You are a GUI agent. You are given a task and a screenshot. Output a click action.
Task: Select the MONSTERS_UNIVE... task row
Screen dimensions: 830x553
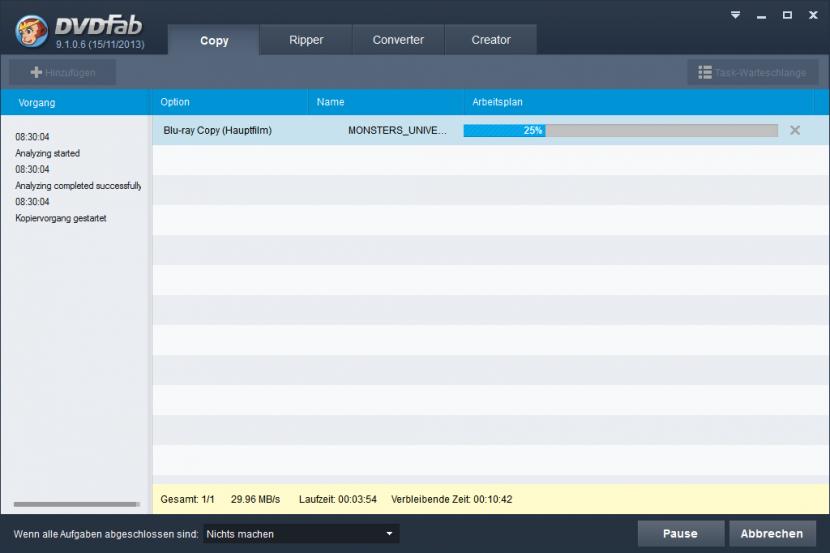coord(397,131)
